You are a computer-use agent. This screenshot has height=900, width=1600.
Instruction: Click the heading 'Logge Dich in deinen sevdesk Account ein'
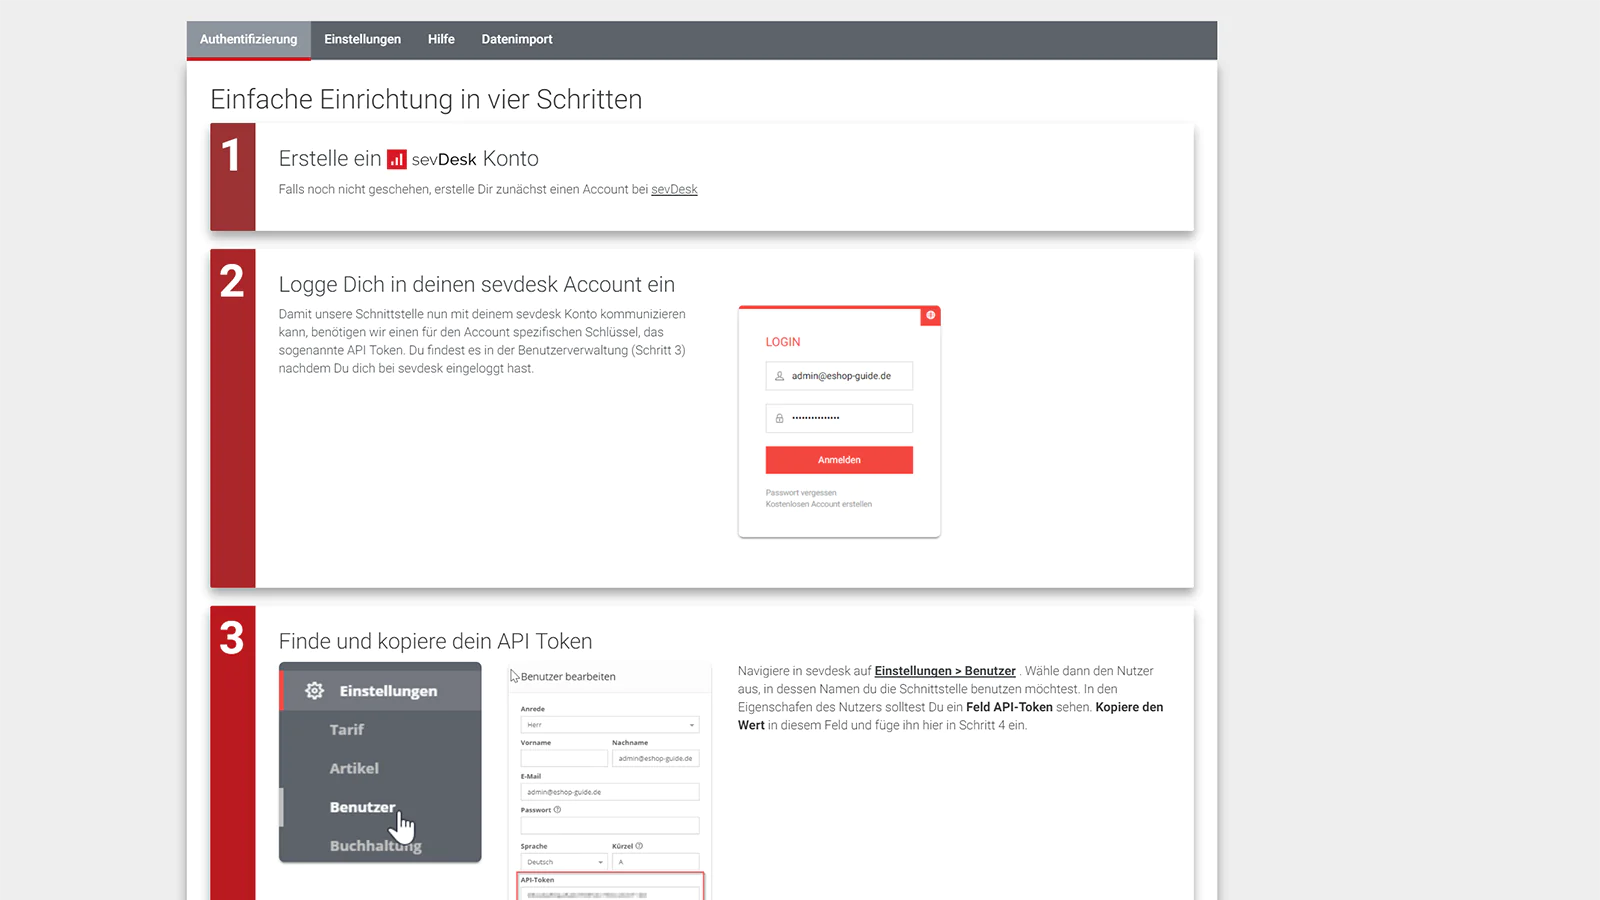[477, 285]
